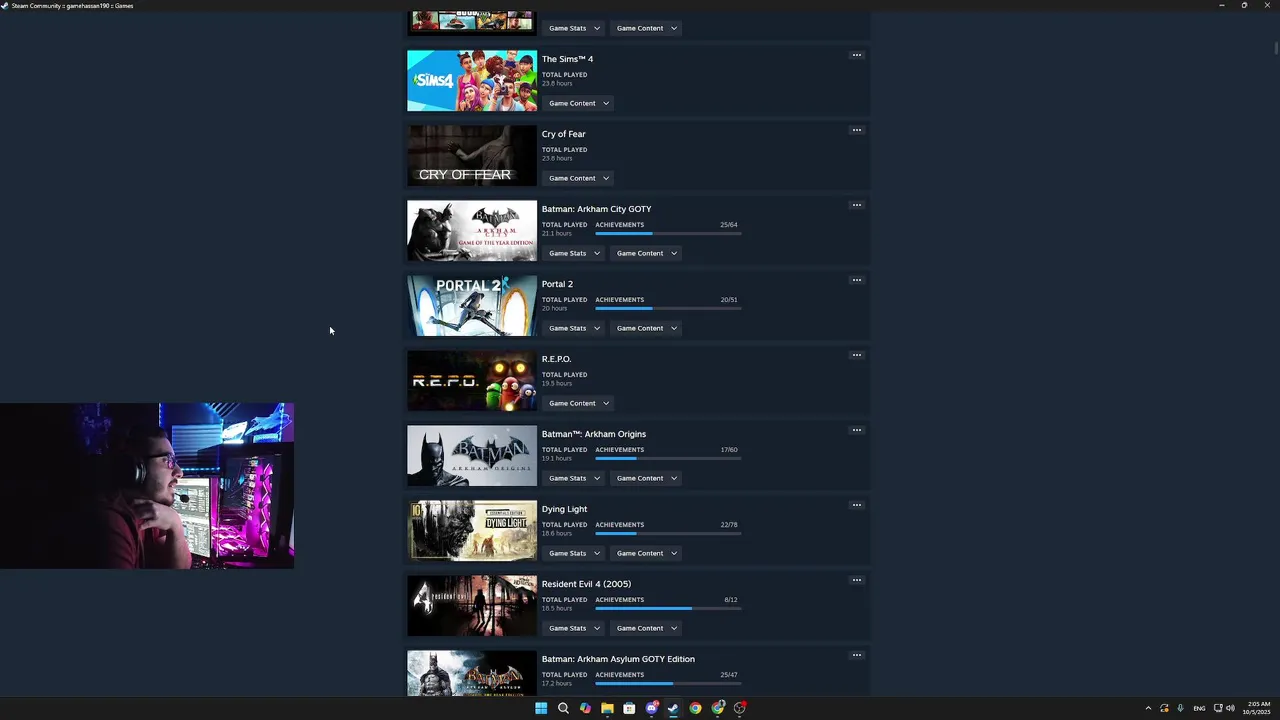Image resolution: width=1280 pixels, height=720 pixels.
Task: Click R.E.P.O. game thumbnail
Action: [472, 381]
